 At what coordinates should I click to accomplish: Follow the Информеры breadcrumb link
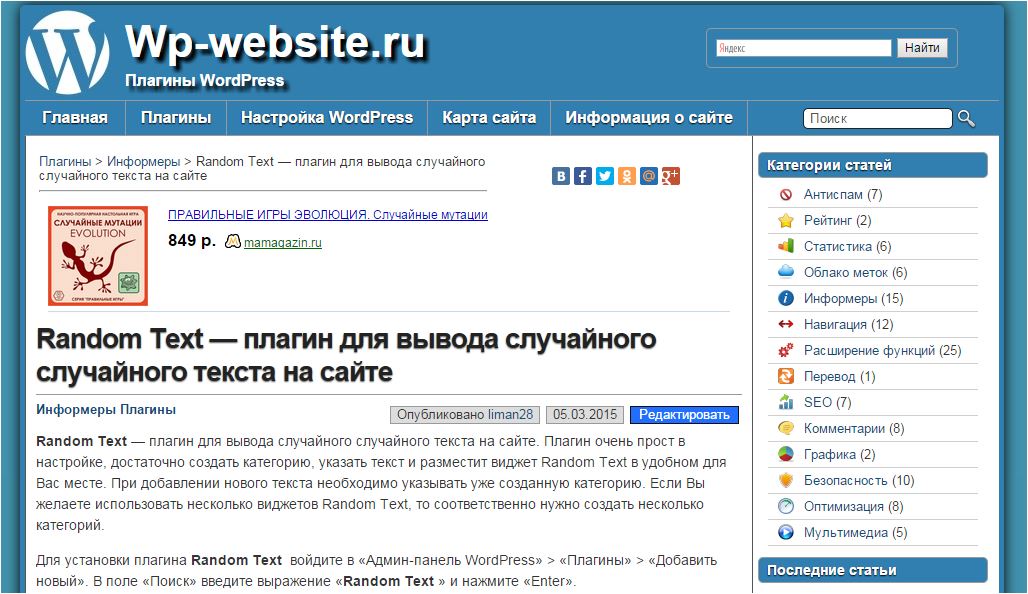(x=143, y=161)
